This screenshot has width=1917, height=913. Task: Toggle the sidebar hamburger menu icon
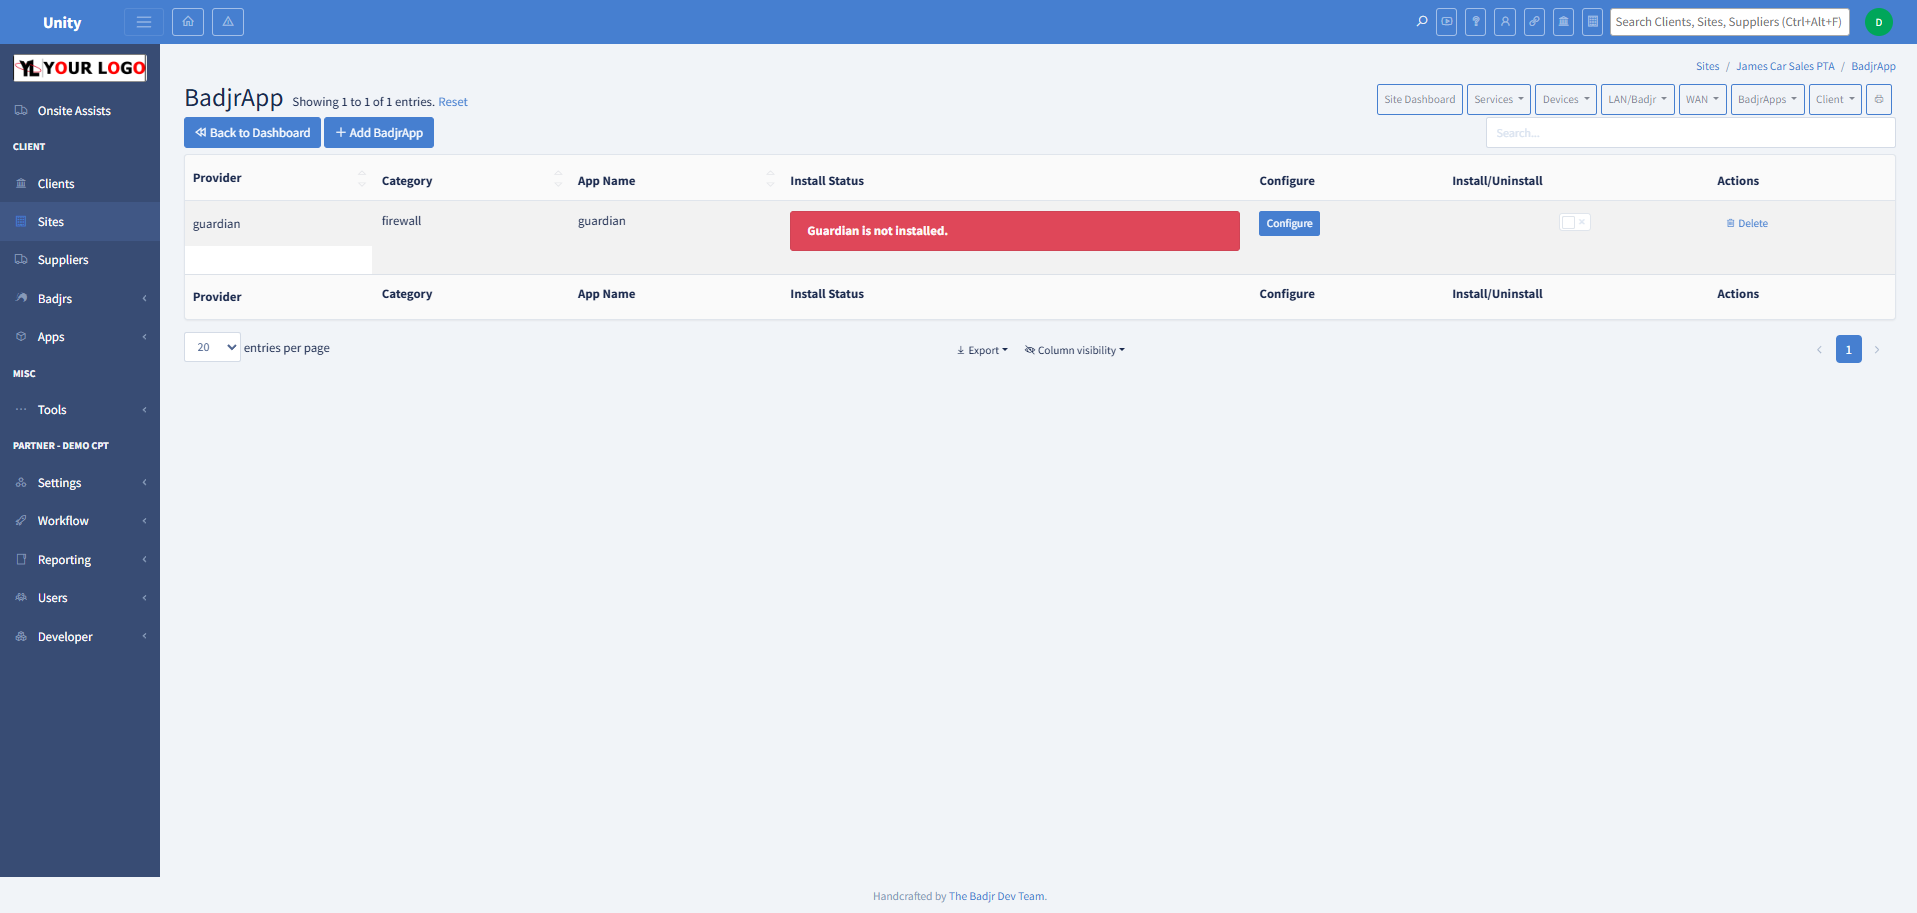144,22
